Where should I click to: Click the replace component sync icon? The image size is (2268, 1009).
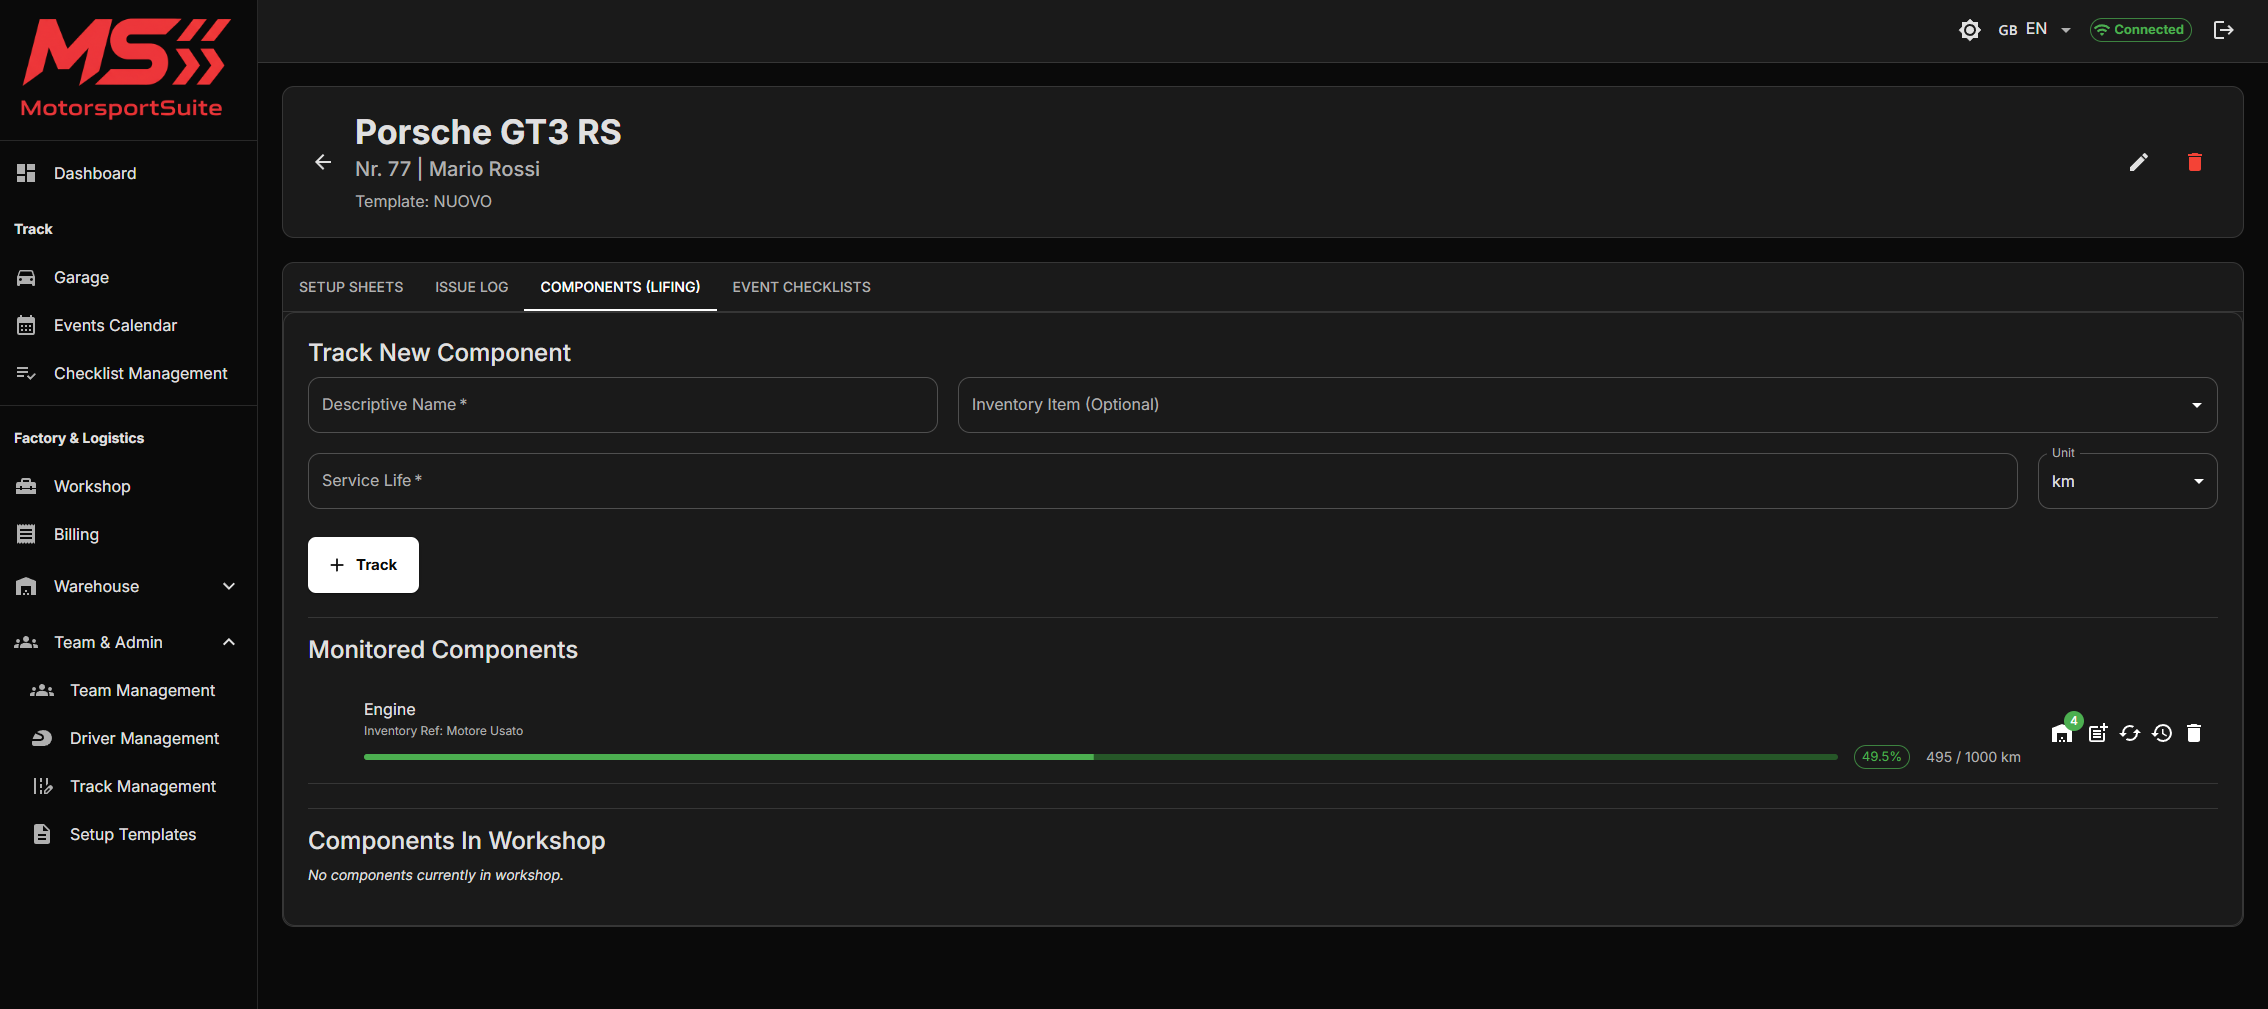point(2129,733)
